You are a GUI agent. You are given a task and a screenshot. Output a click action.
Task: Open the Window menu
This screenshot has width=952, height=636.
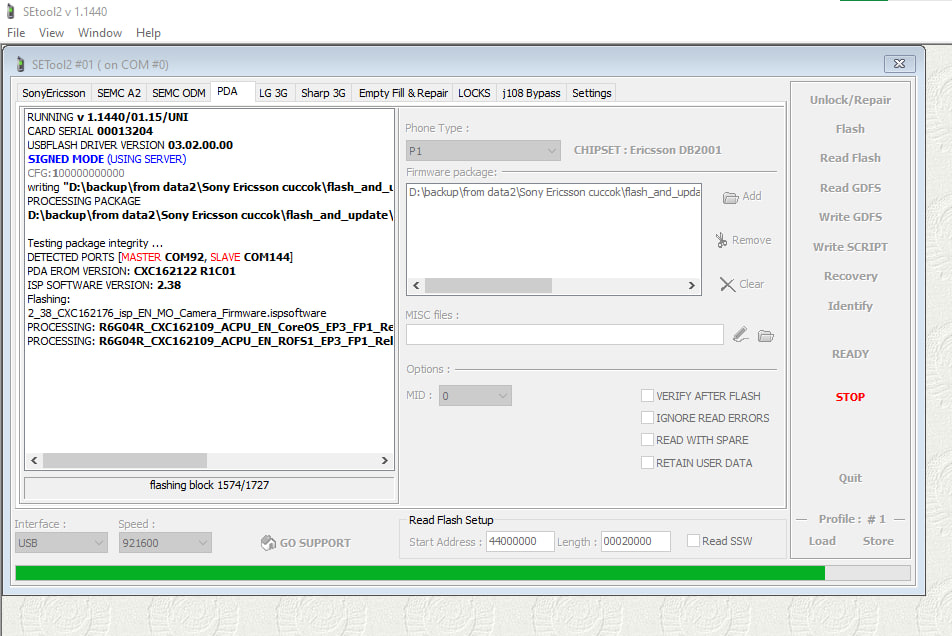(x=100, y=33)
